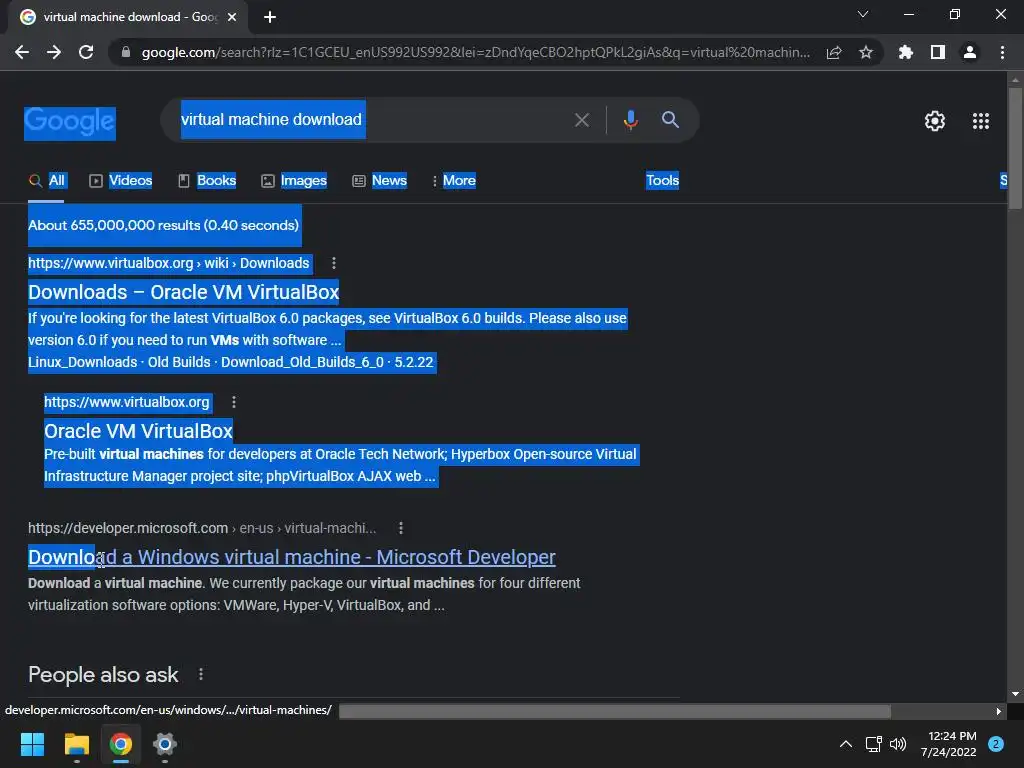
Task: Open the search Tools options
Action: 662,181
